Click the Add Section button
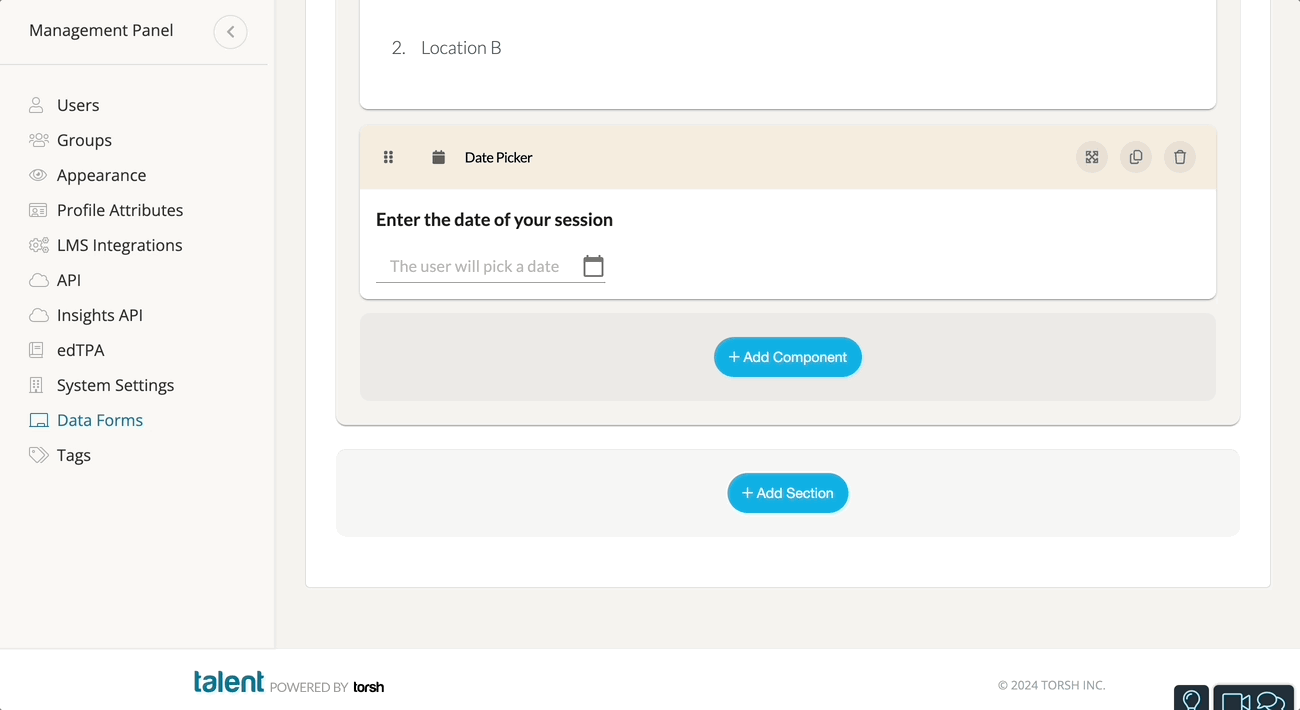 click(x=788, y=493)
